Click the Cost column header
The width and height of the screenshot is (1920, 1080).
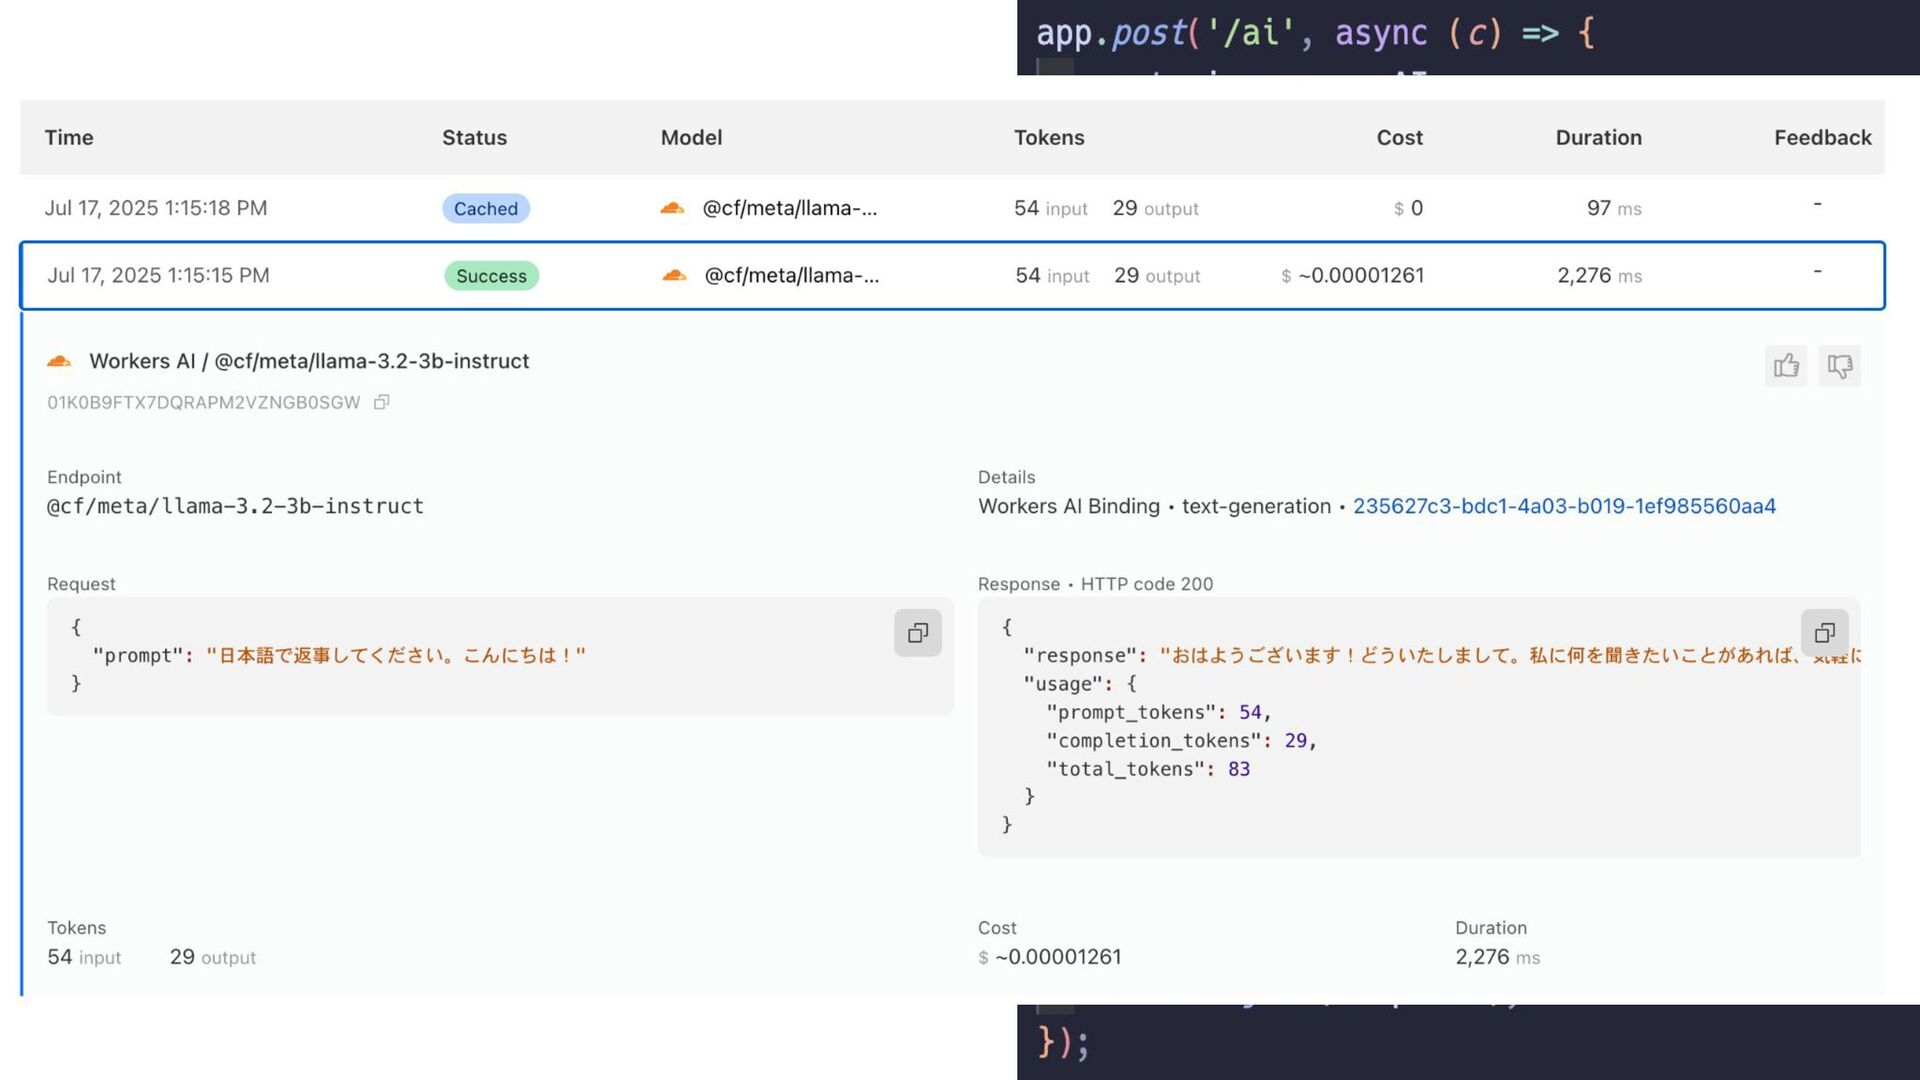click(x=1399, y=137)
